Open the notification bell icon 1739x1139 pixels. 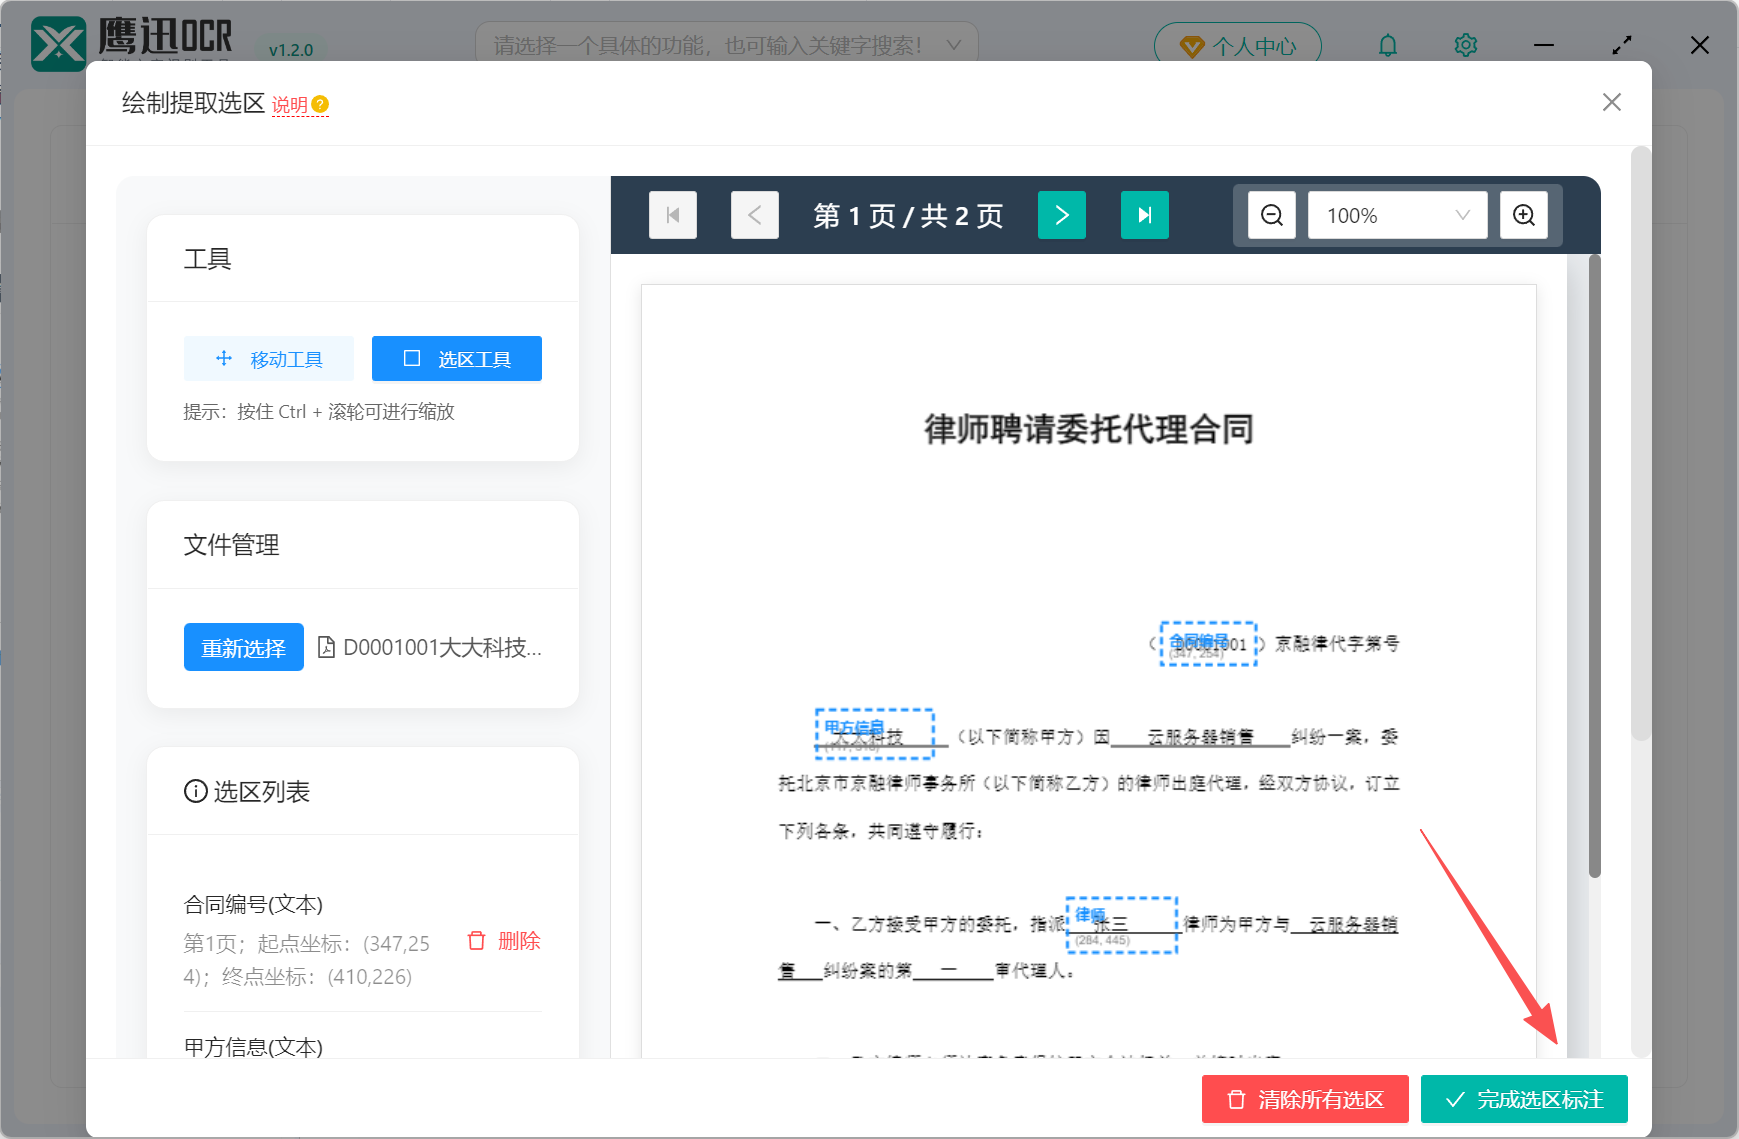click(1387, 44)
